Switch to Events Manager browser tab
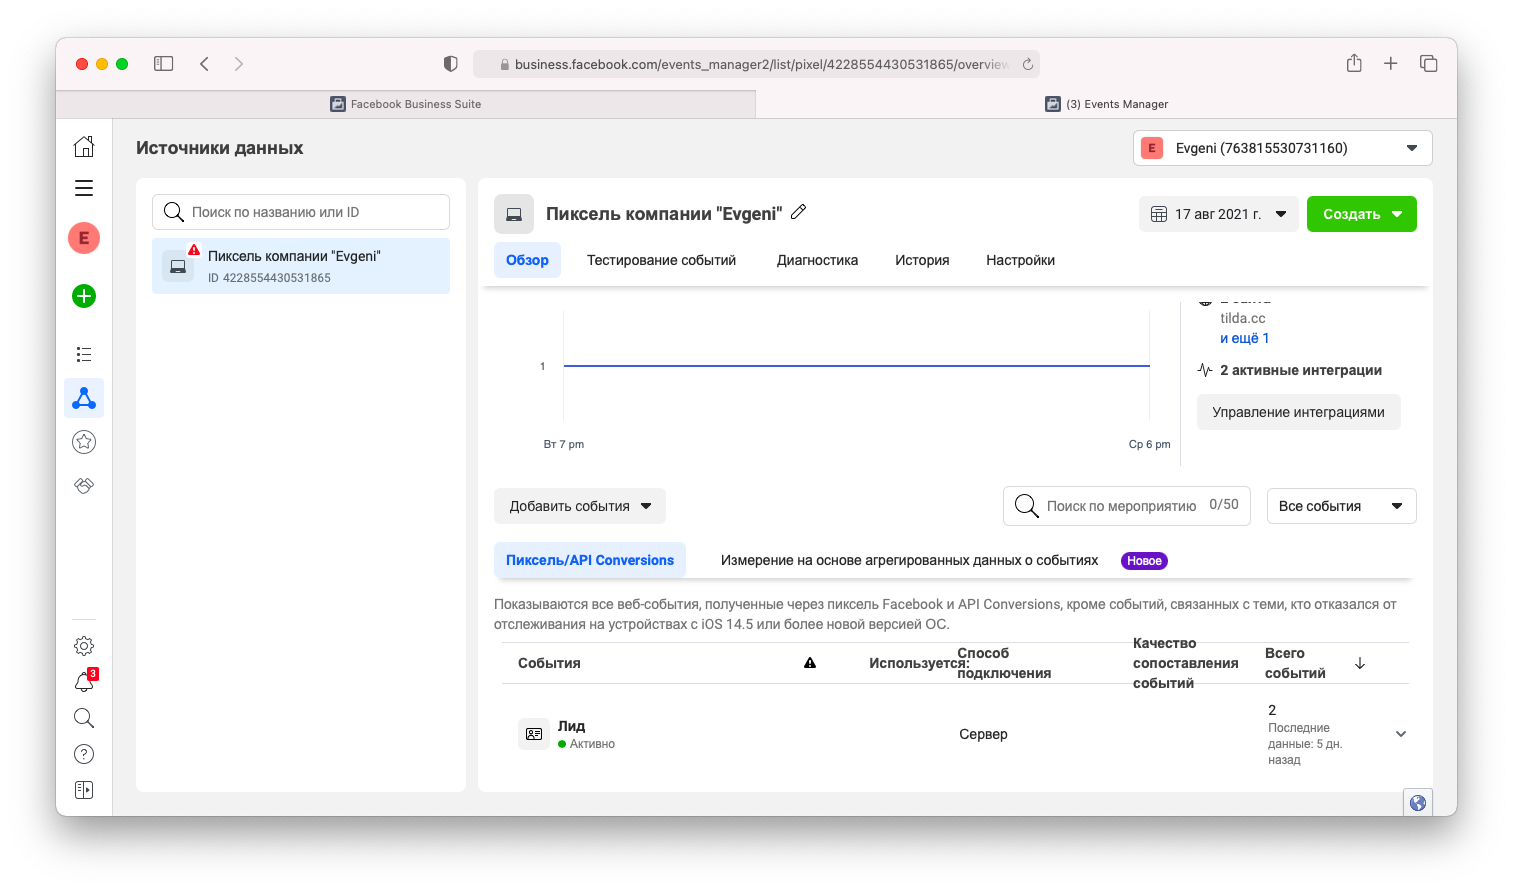This screenshot has width=1513, height=890. pyautogui.click(x=1106, y=104)
